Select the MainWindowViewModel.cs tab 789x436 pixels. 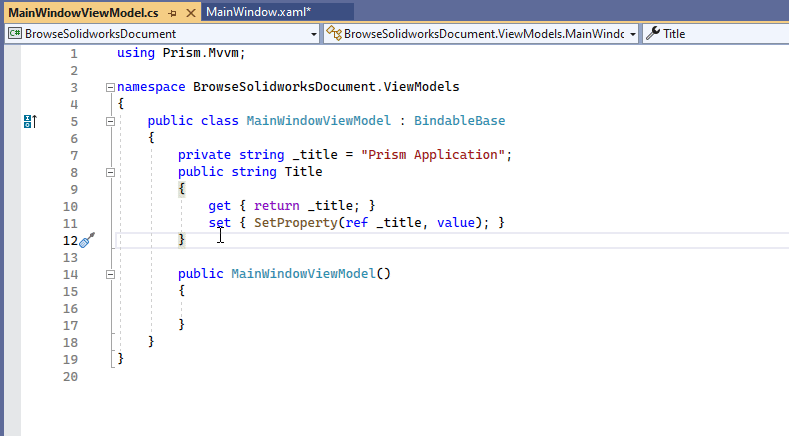click(84, 13)
